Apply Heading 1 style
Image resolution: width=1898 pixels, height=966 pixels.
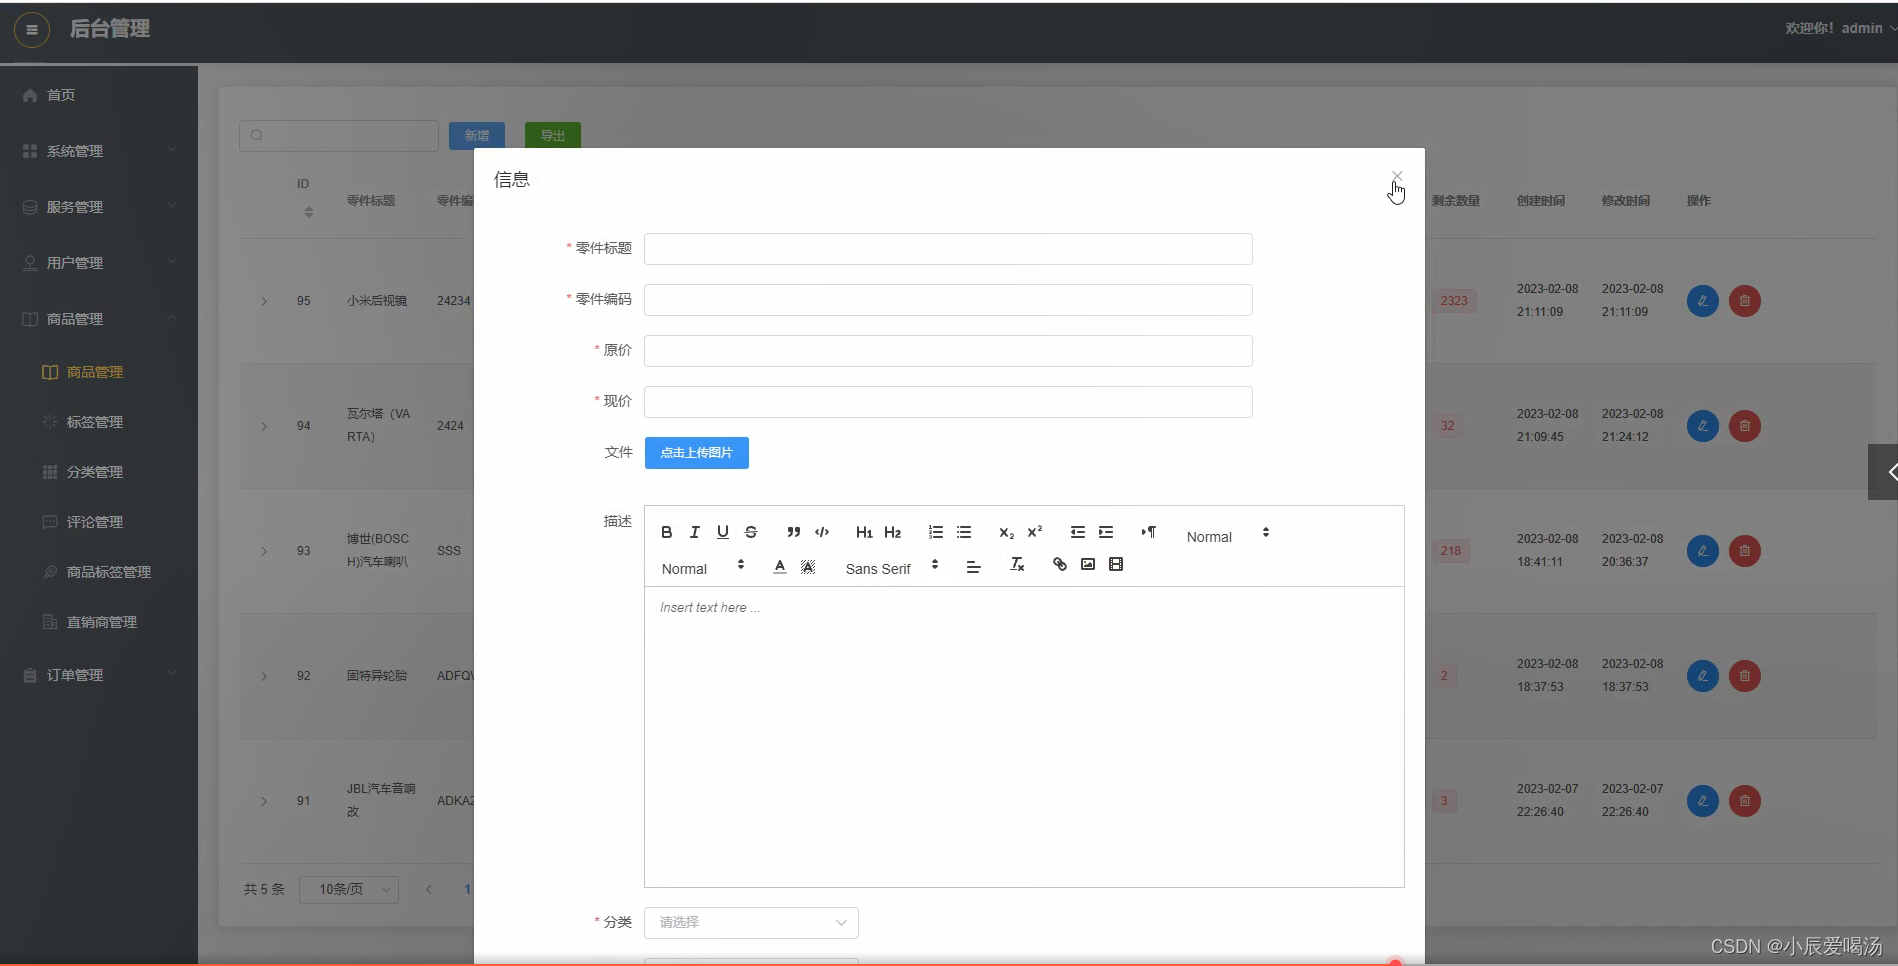click(864, 533)
